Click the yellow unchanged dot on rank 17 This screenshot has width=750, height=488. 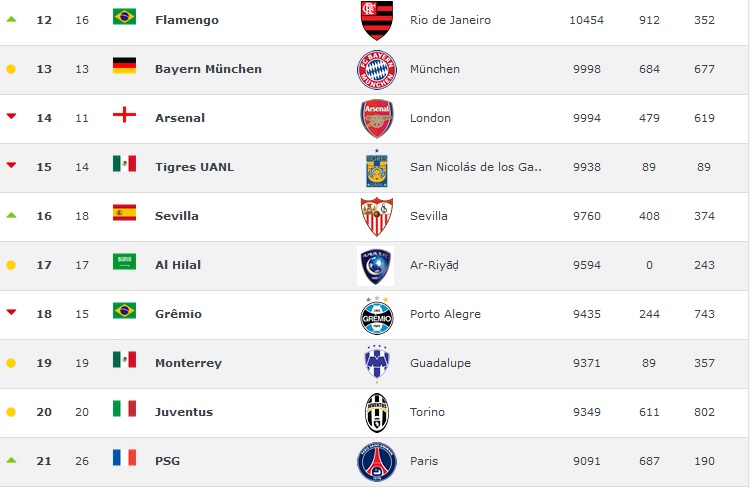[11, 265]
